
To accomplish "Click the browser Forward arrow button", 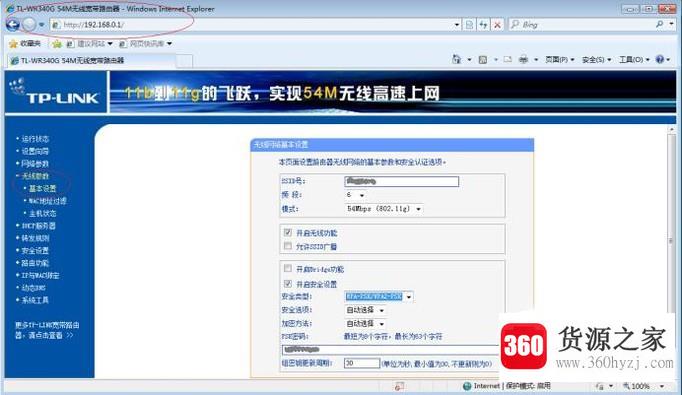I will point(29,25).
